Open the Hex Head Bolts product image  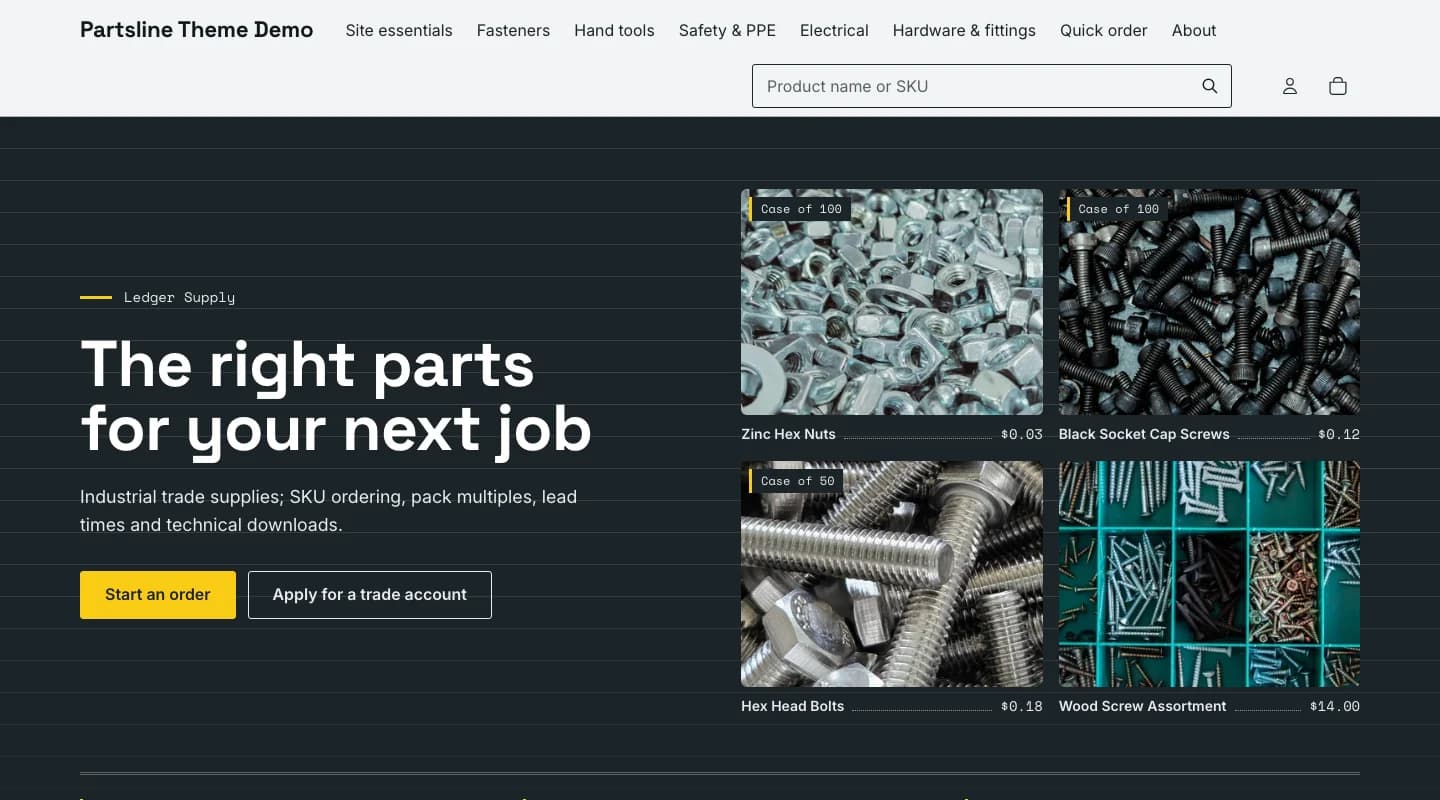[892, 574]
